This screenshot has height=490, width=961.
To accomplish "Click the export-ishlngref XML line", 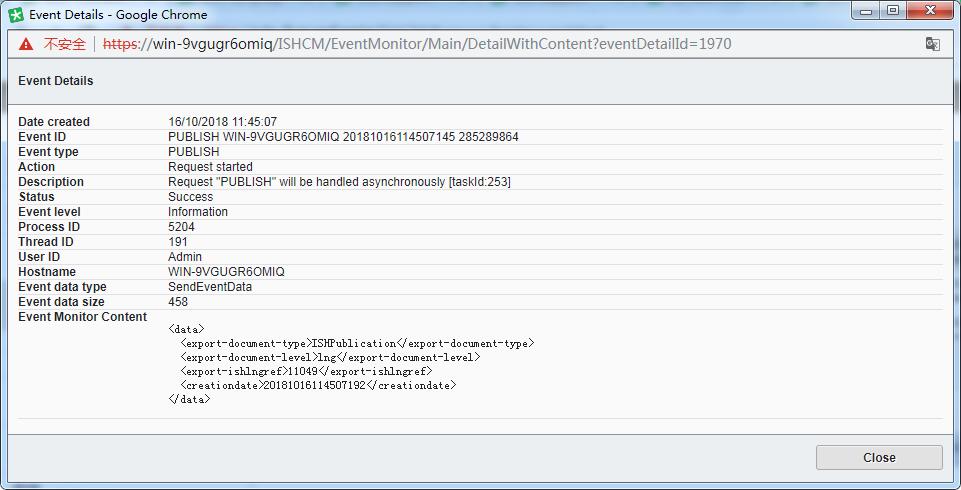I will click(x=305, y=371).
